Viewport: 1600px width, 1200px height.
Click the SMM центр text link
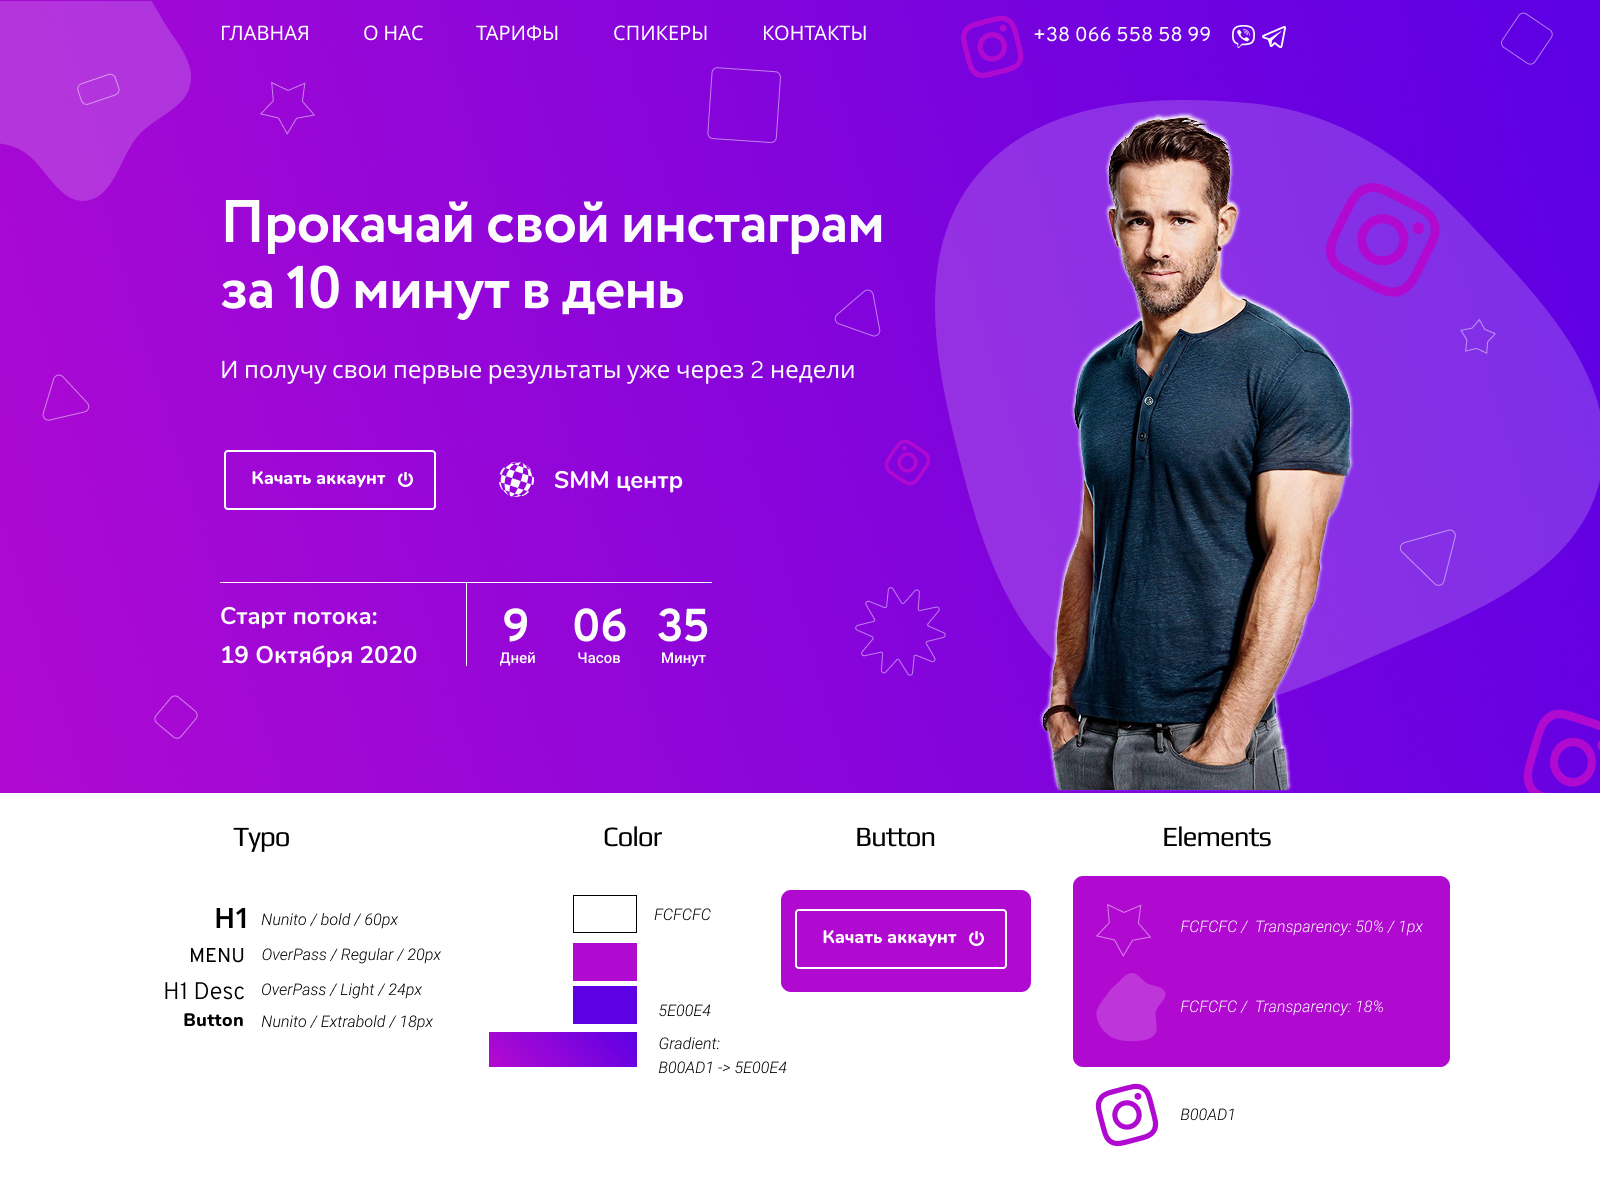(618, 480)
